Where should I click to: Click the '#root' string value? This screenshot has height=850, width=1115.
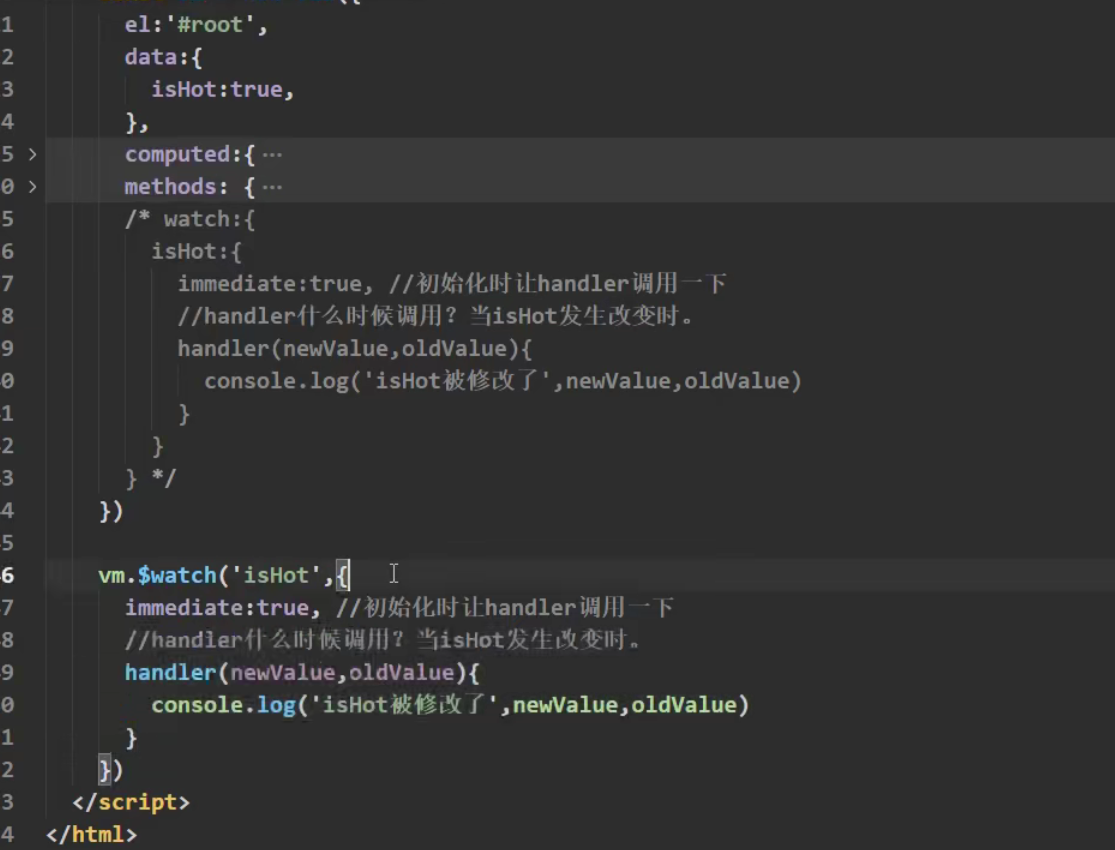click(210, 25)
